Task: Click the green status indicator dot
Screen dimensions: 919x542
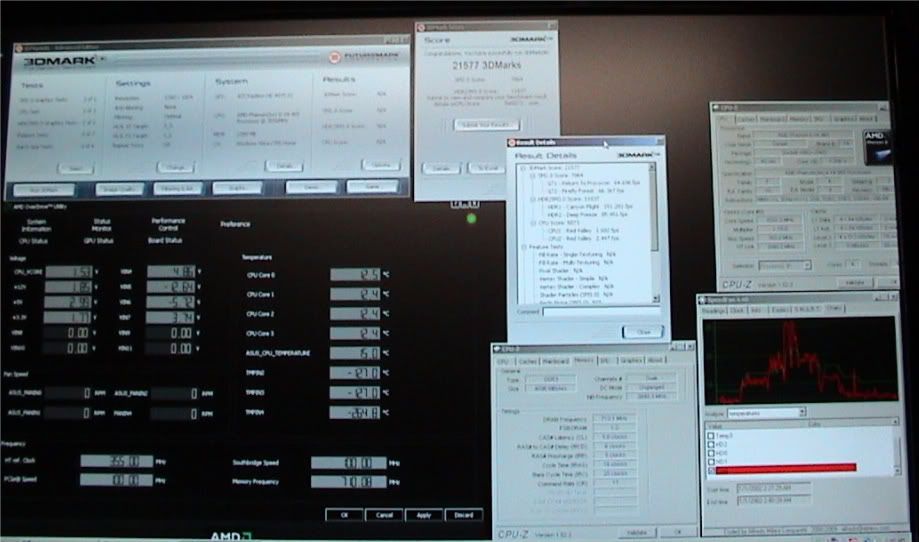Action: point(471,218)
